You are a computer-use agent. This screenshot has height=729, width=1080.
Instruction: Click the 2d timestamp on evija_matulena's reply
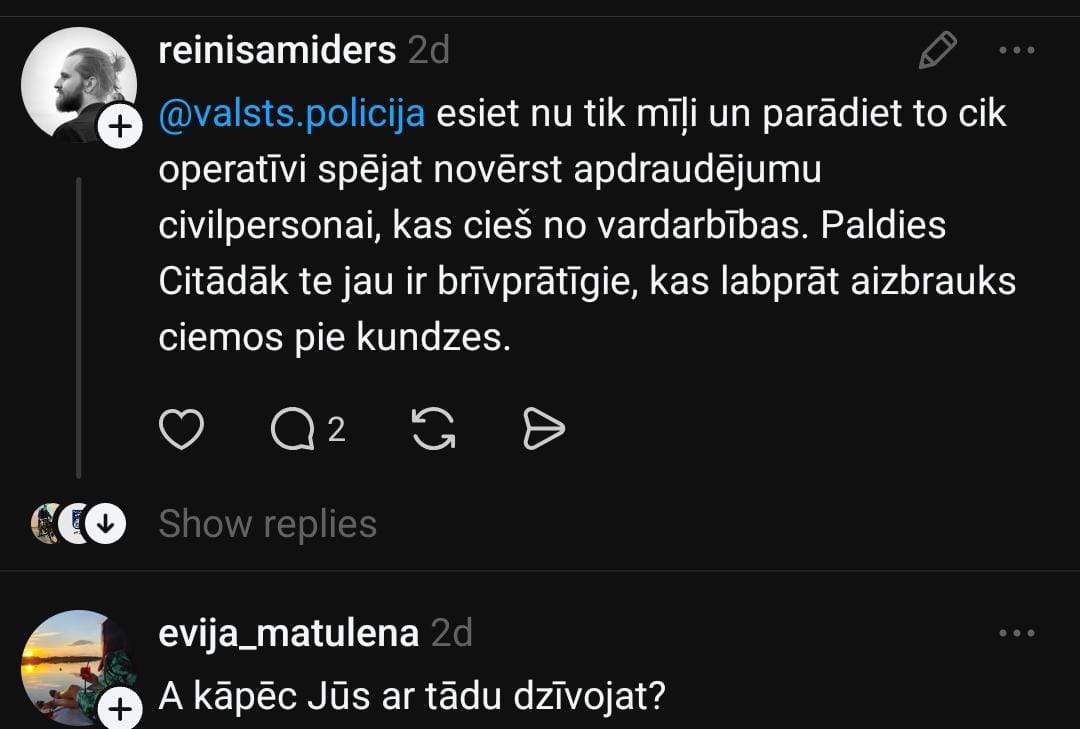click(x=451, y=633)
